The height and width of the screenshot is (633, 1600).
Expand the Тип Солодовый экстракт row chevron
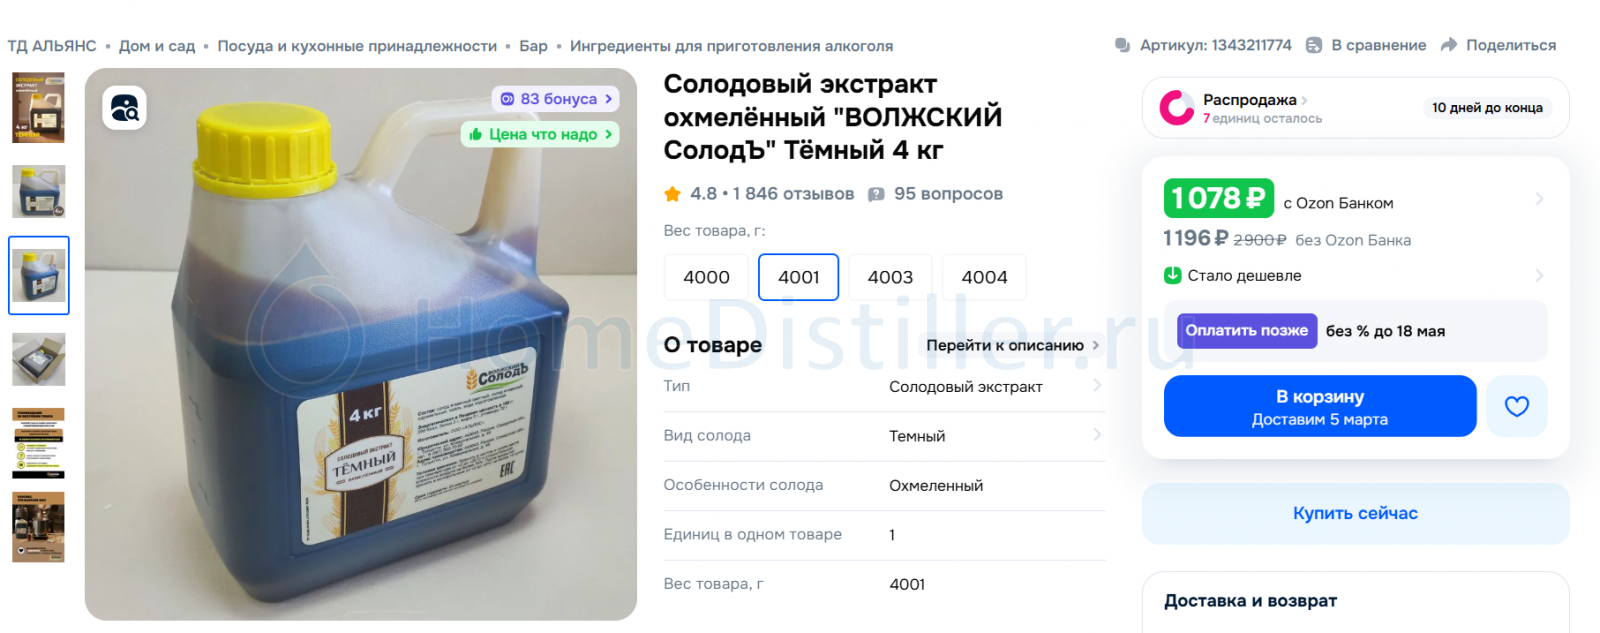1097,386
